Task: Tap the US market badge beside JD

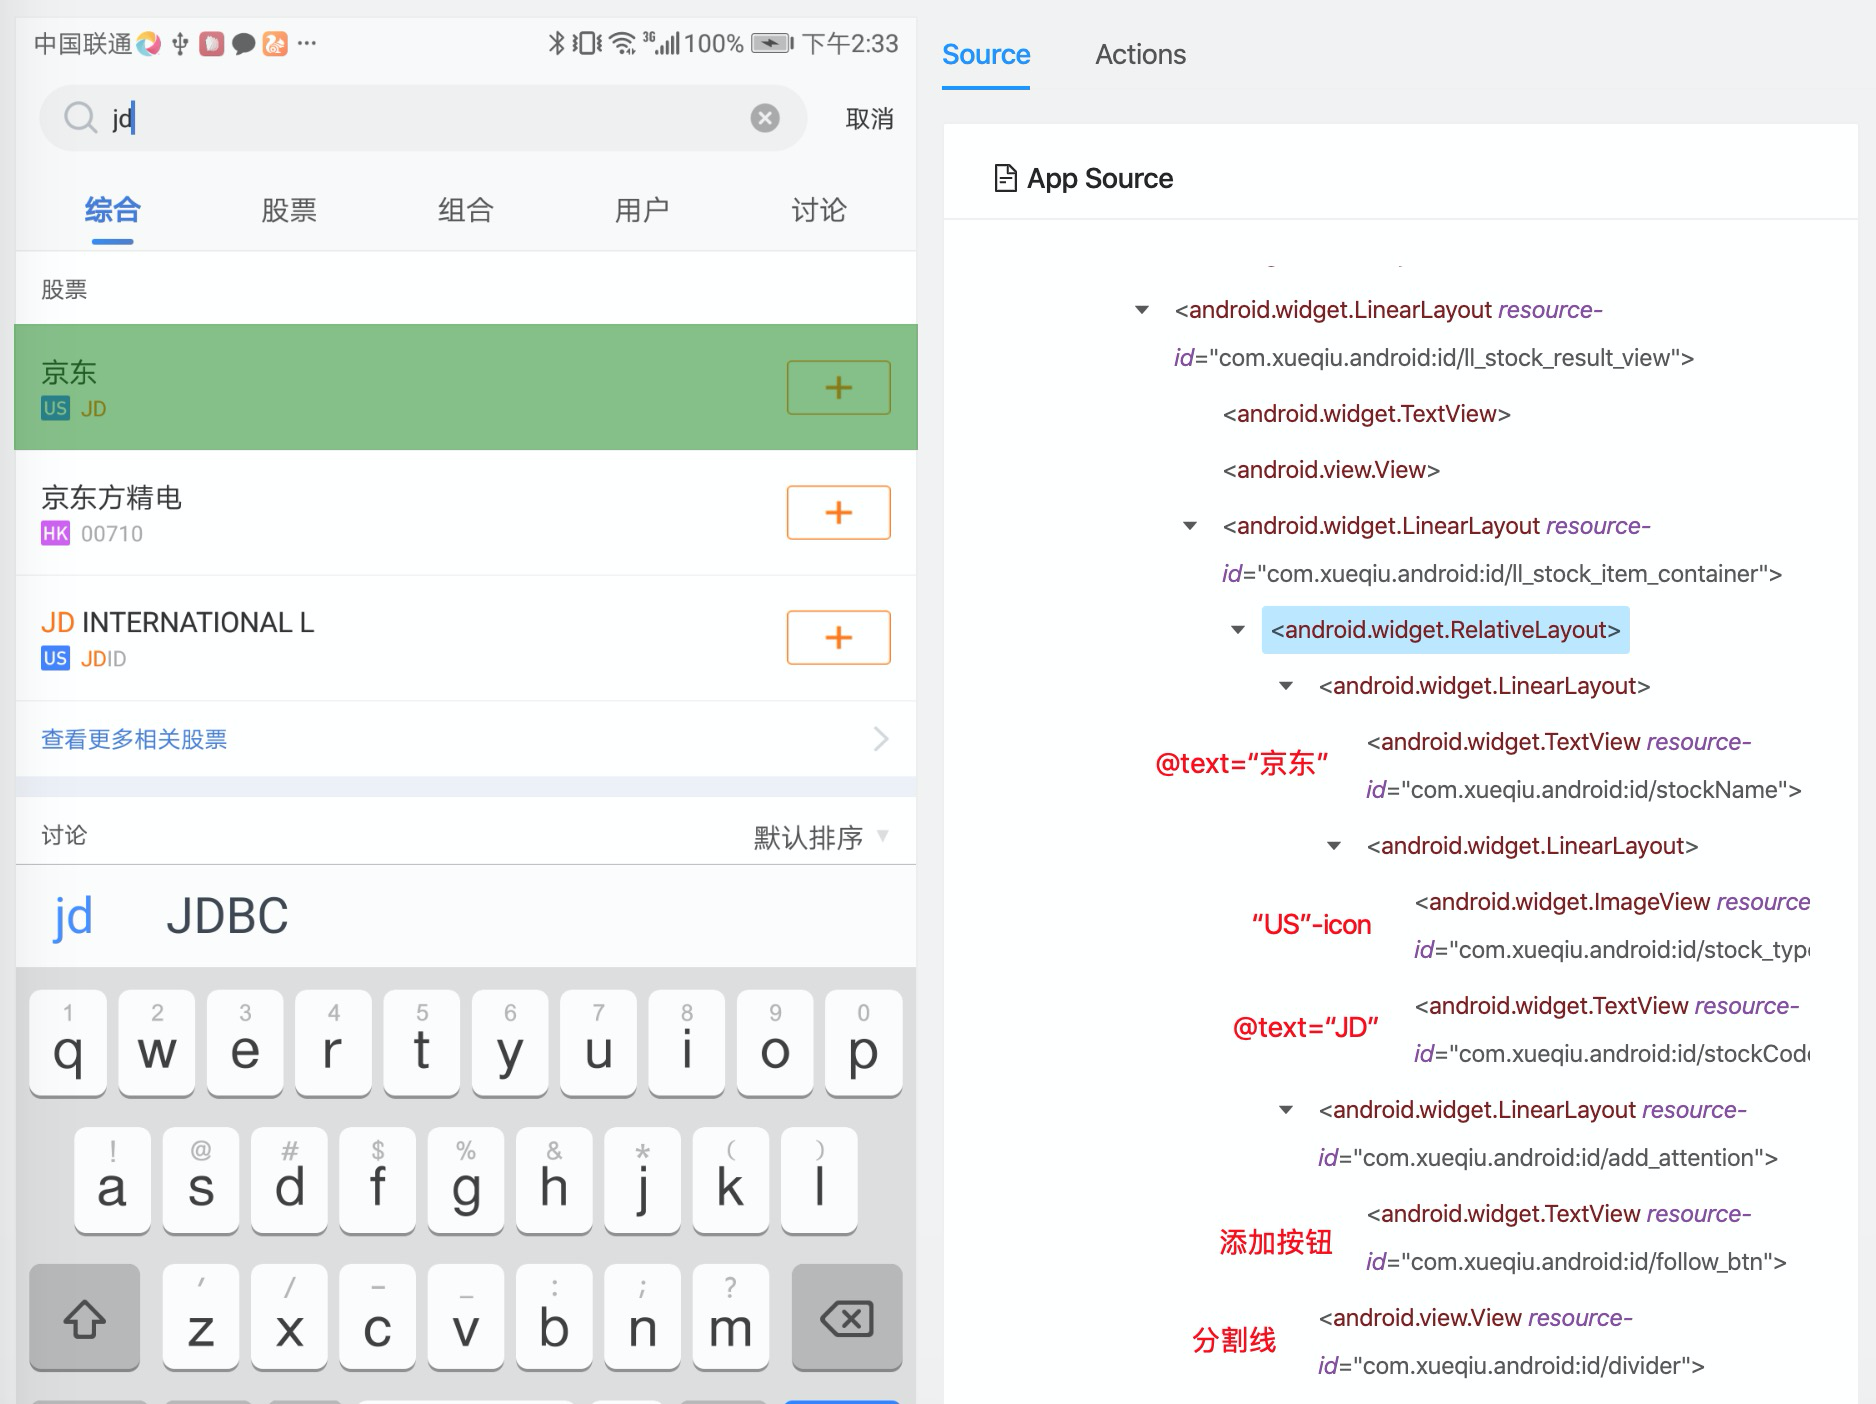Action: tap(55, 408)
